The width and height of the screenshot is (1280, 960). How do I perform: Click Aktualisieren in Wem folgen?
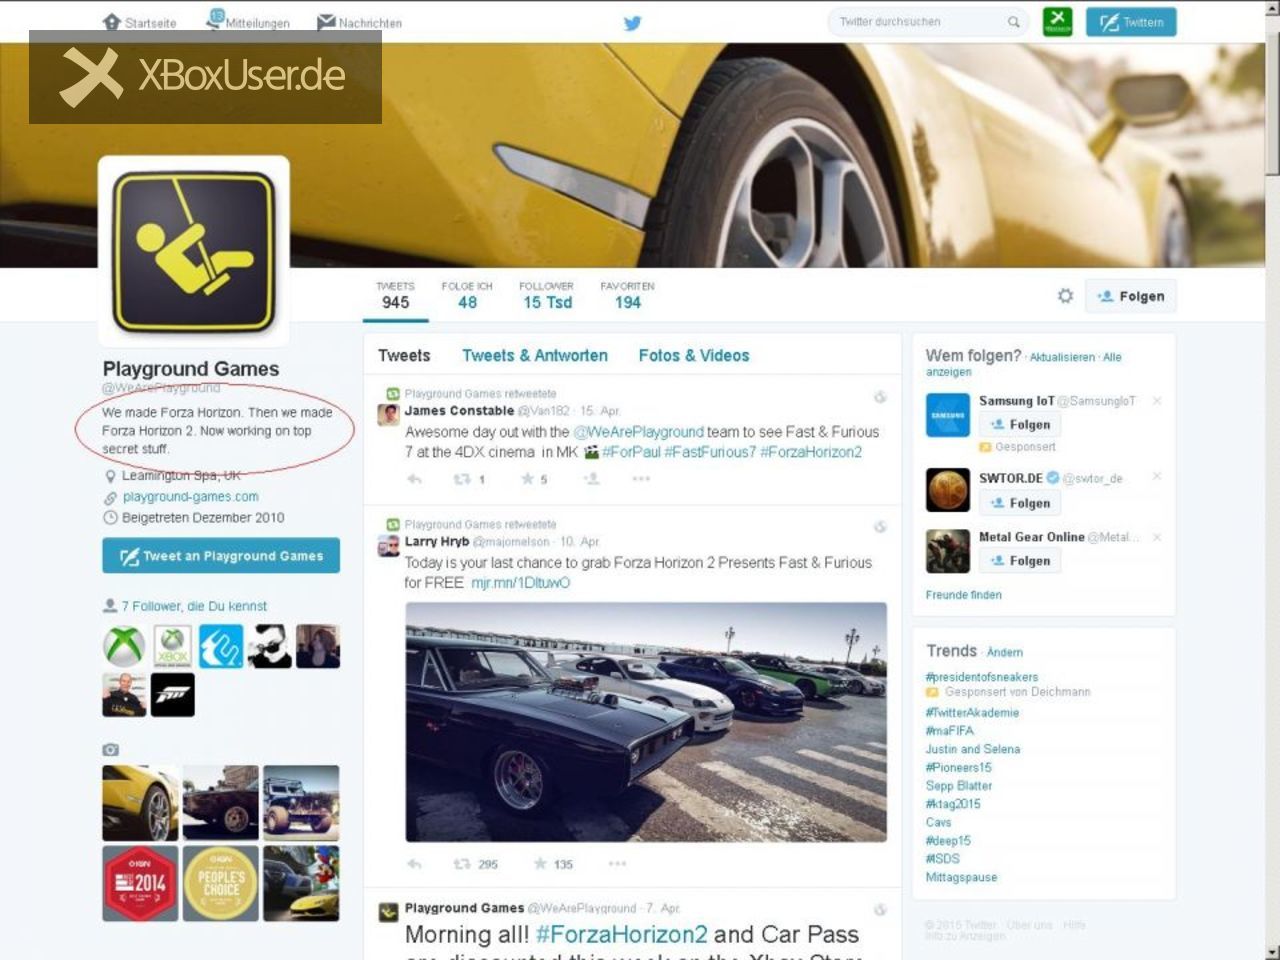coord(1062,357)
